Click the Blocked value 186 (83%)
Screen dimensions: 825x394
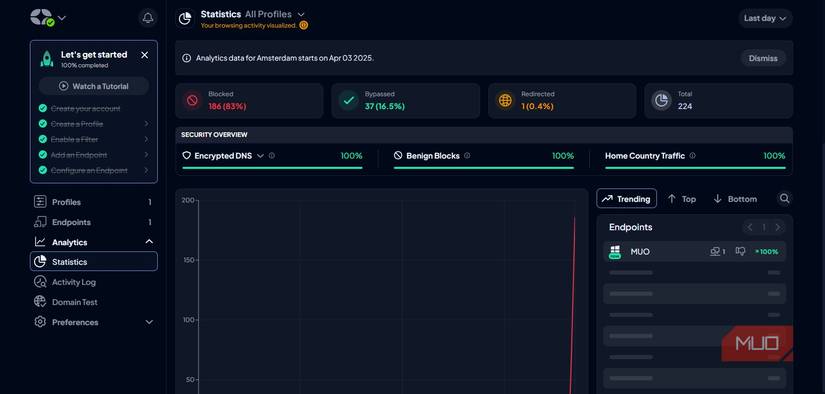coord(227,106)
